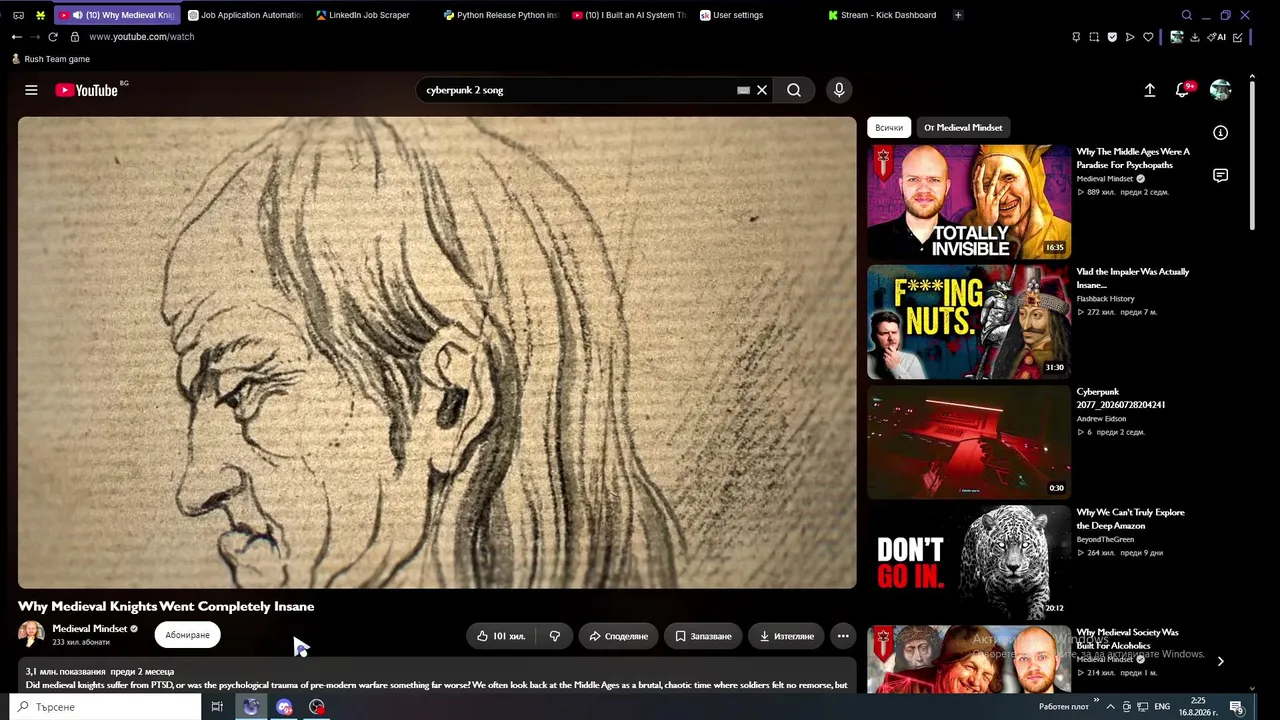Mute the playing YouTube tab audio
Viewport: 1280px width, 720px height.
(77, 15)
